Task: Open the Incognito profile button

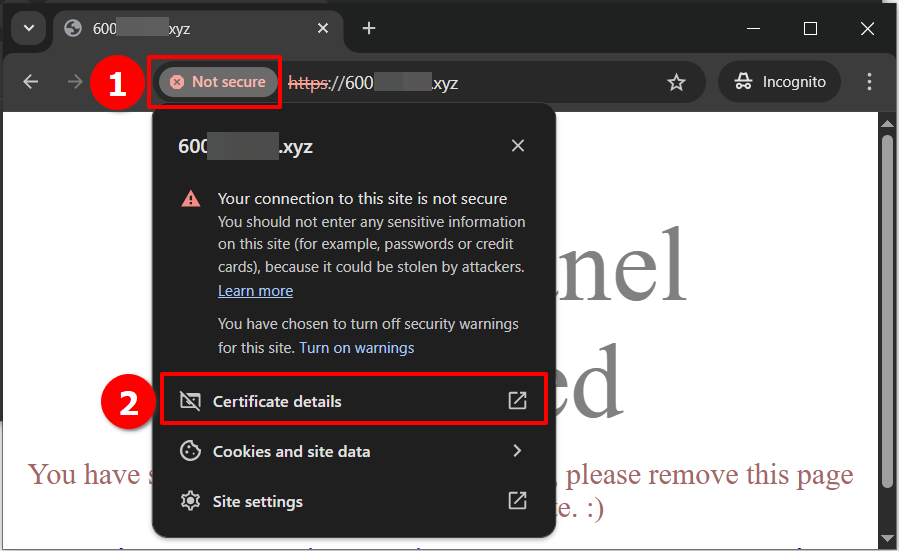Action: tap(780, 82)
